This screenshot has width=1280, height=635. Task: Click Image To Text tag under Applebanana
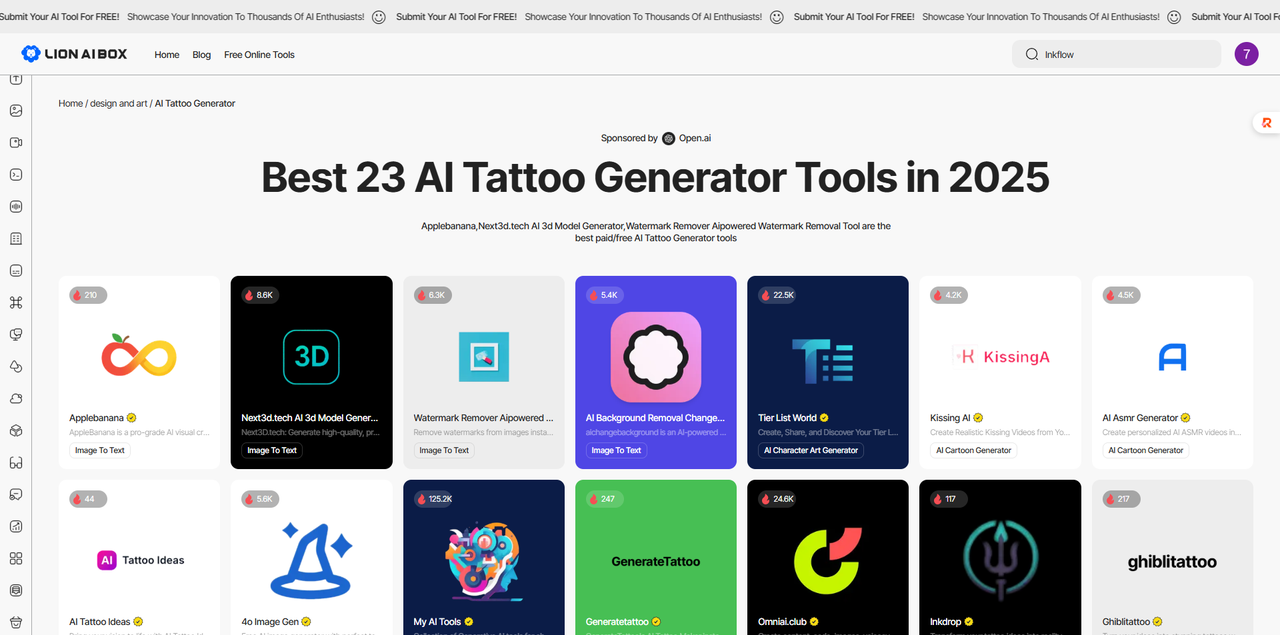(x=100, y=450)
